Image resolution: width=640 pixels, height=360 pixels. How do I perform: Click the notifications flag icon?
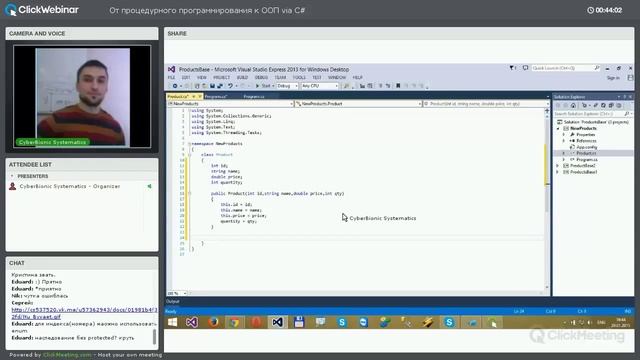[x=513, y=68]
